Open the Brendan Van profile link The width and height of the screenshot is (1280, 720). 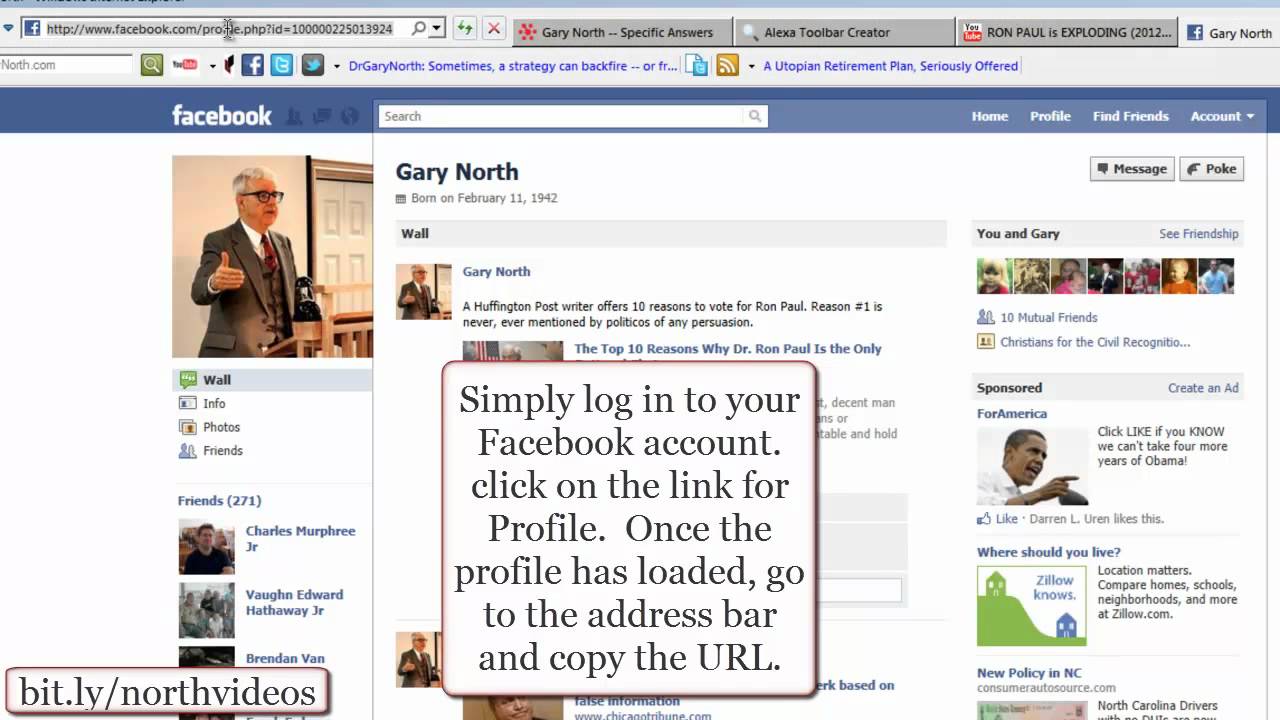[285, 659]
